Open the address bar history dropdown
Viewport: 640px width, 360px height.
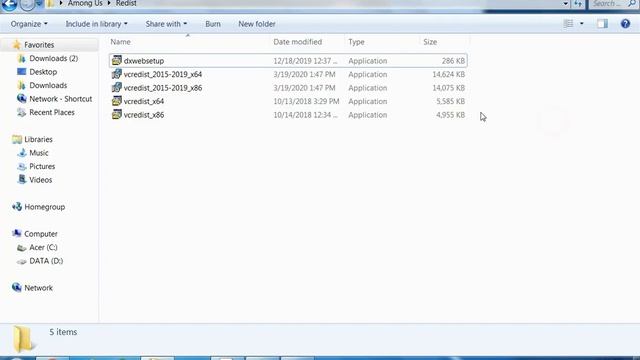(x=565, y=3)
